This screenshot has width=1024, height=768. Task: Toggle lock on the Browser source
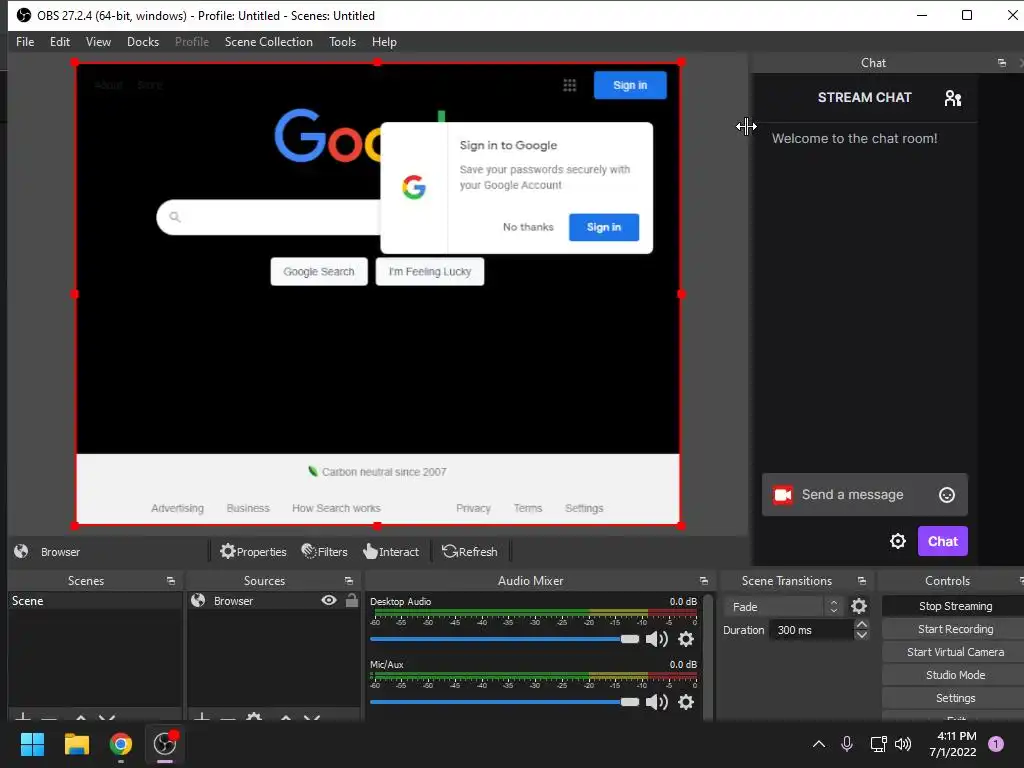(351, 600)
